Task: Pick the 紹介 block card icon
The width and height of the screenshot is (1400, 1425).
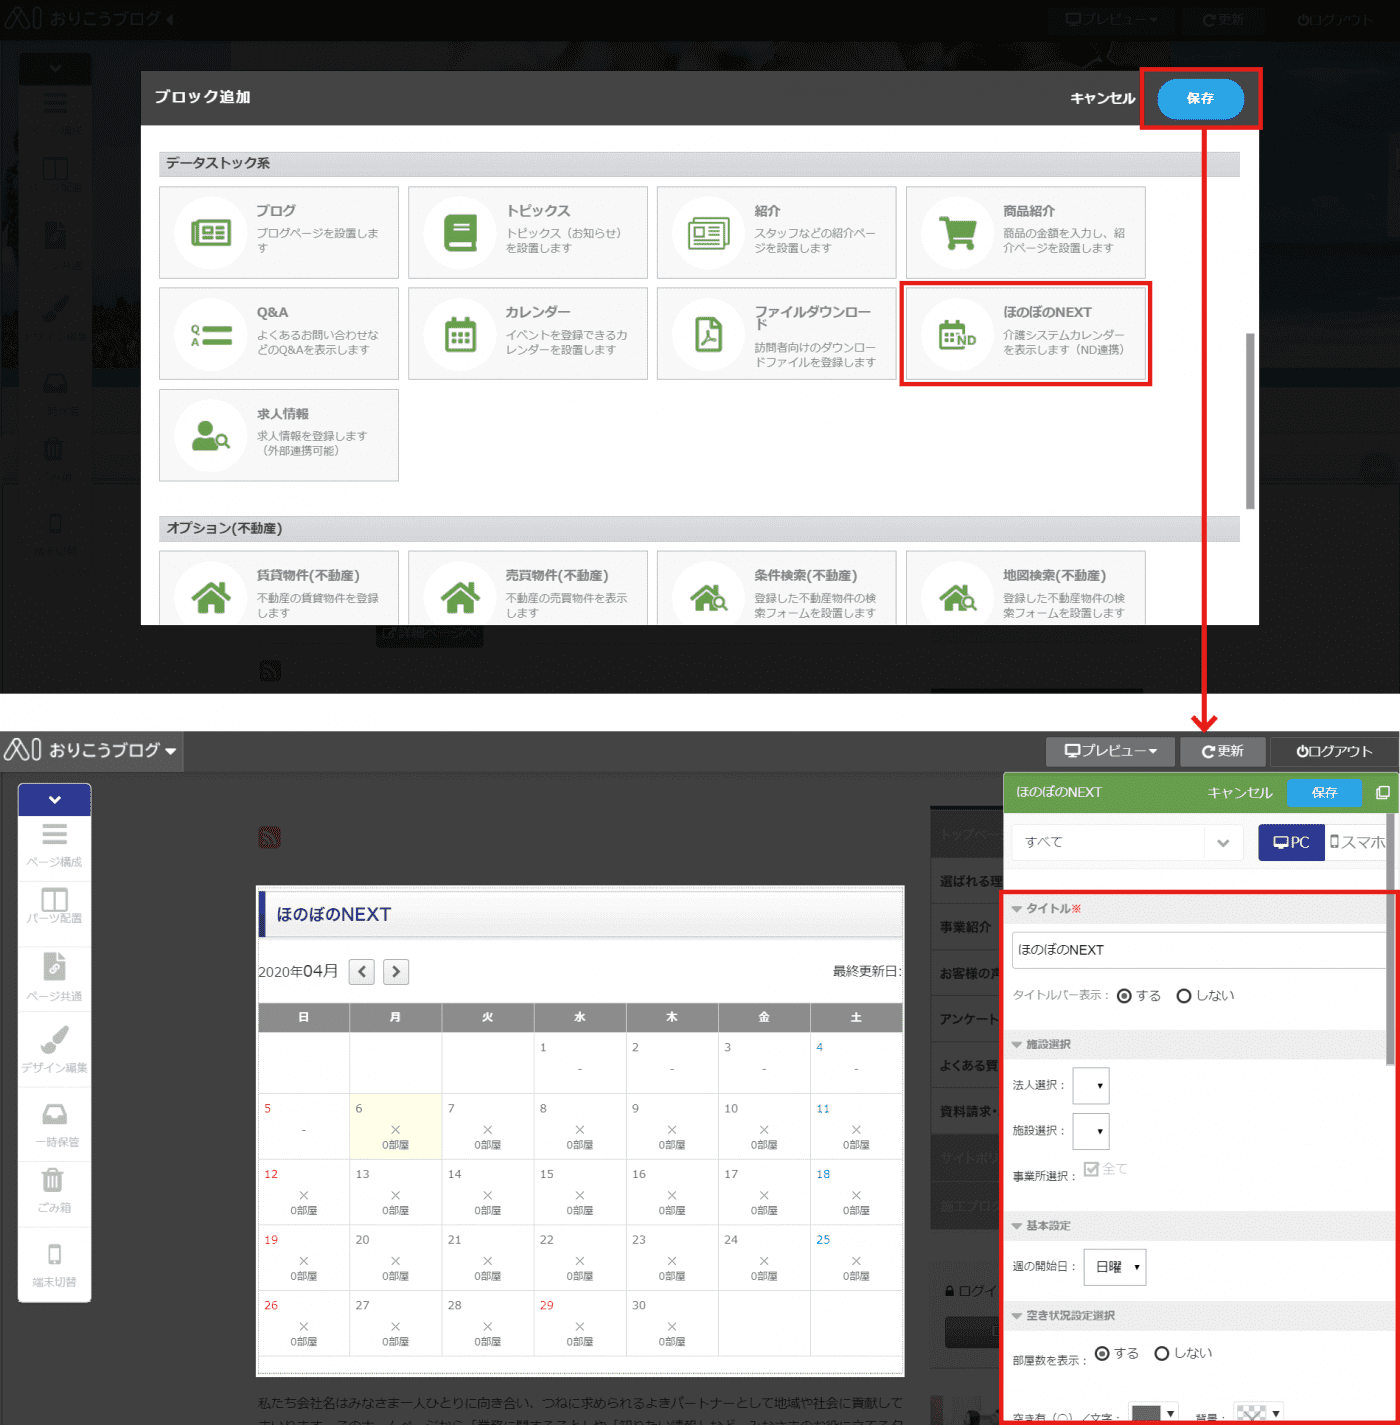Action: (x=708, y=233)
